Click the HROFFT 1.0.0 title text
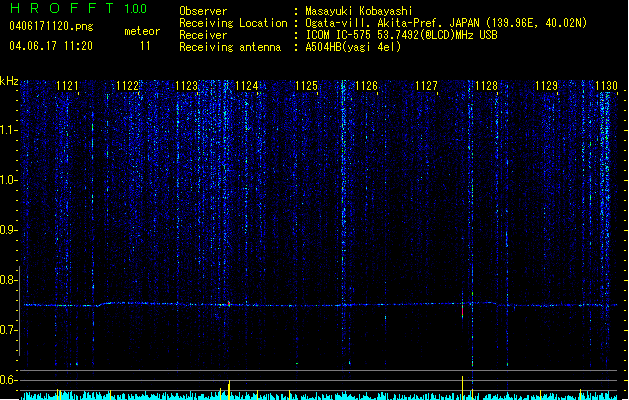This screenshot has width=629, height=400. [x=79, y=8]
